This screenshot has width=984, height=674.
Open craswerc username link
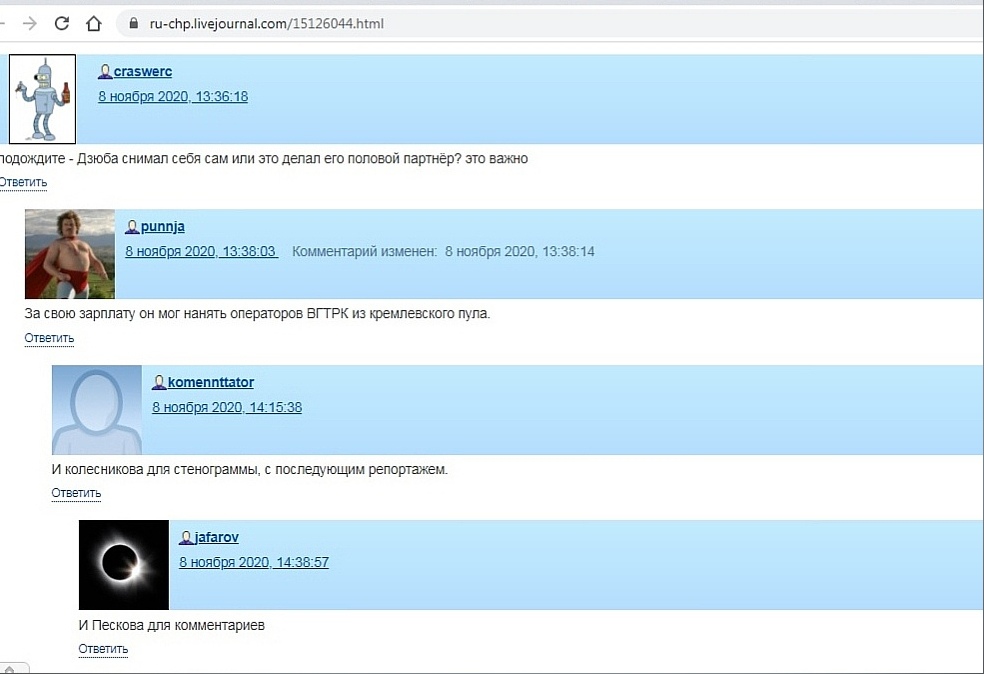[142, 72]
